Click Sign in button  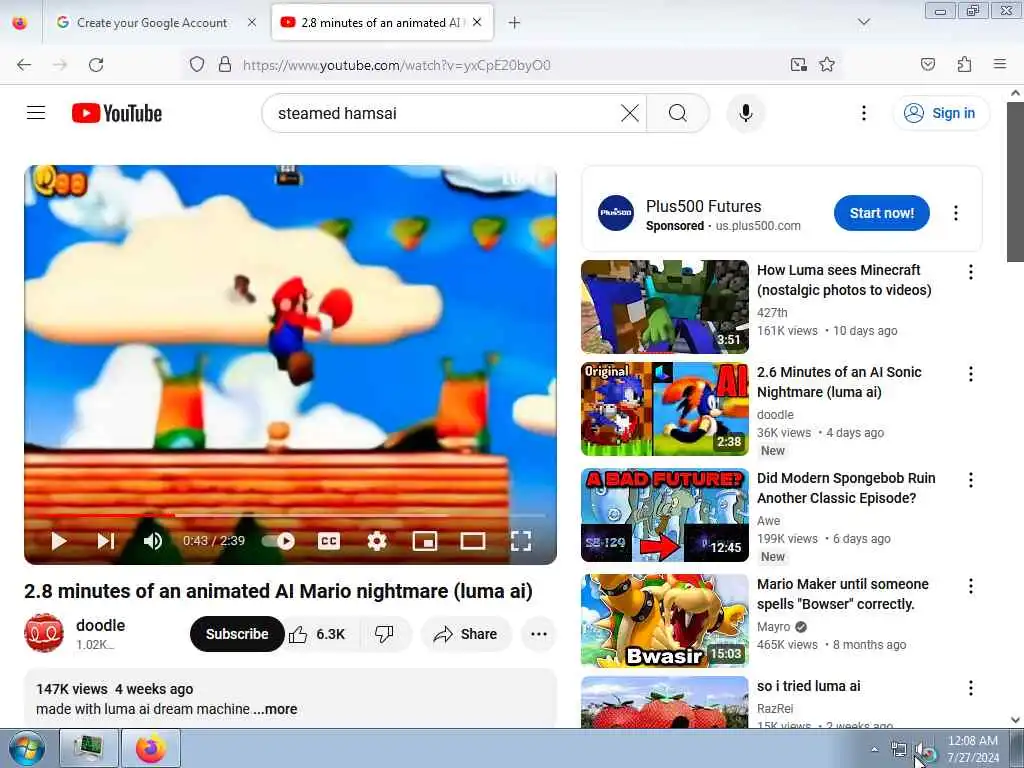[940, 113]
